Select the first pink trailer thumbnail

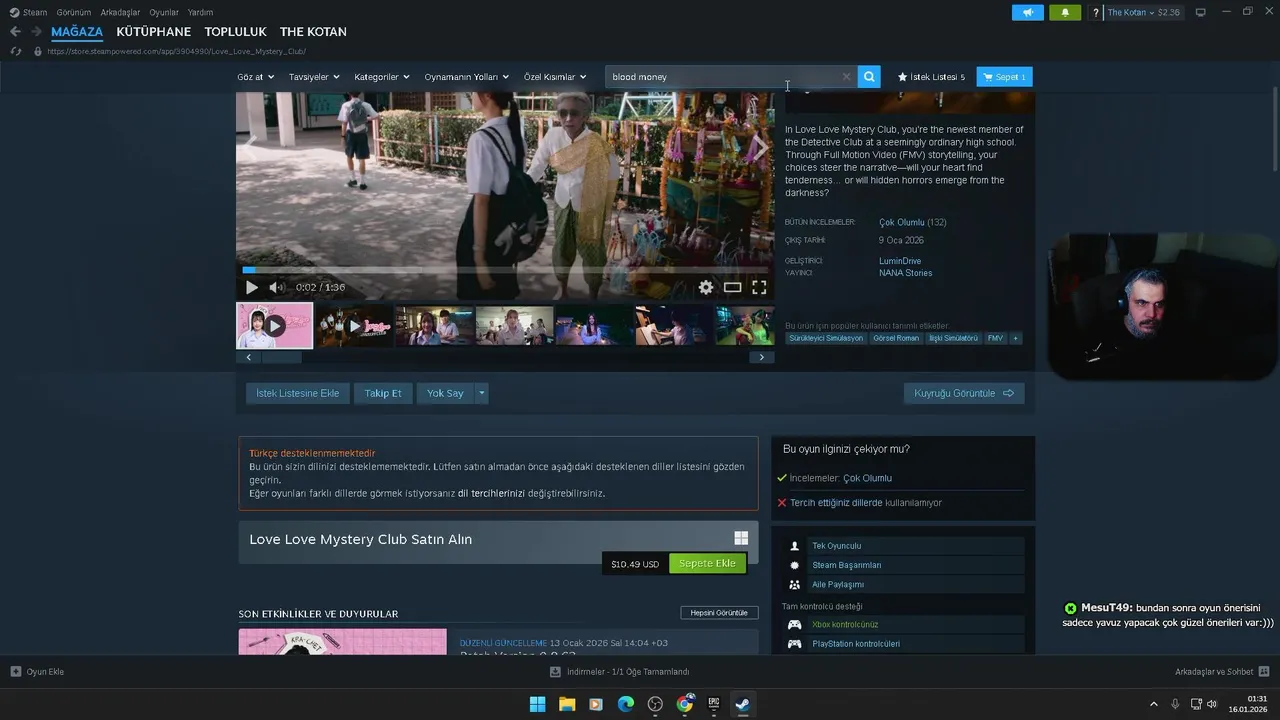[x=274, y=326]
